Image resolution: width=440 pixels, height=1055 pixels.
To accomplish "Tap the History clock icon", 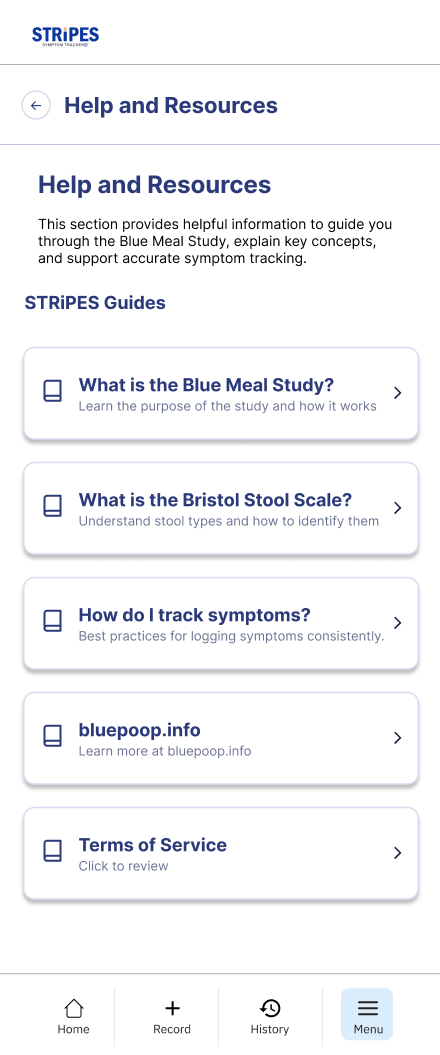I will point(270,1008).
